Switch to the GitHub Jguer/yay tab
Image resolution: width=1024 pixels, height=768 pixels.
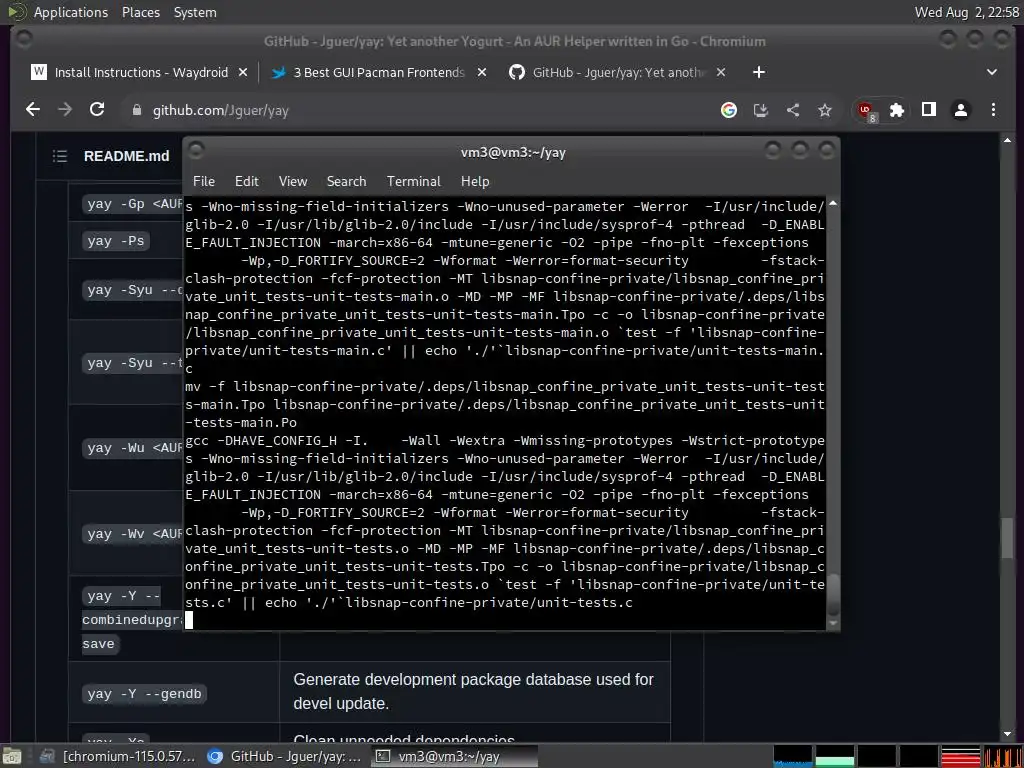(x=618, y=72)
